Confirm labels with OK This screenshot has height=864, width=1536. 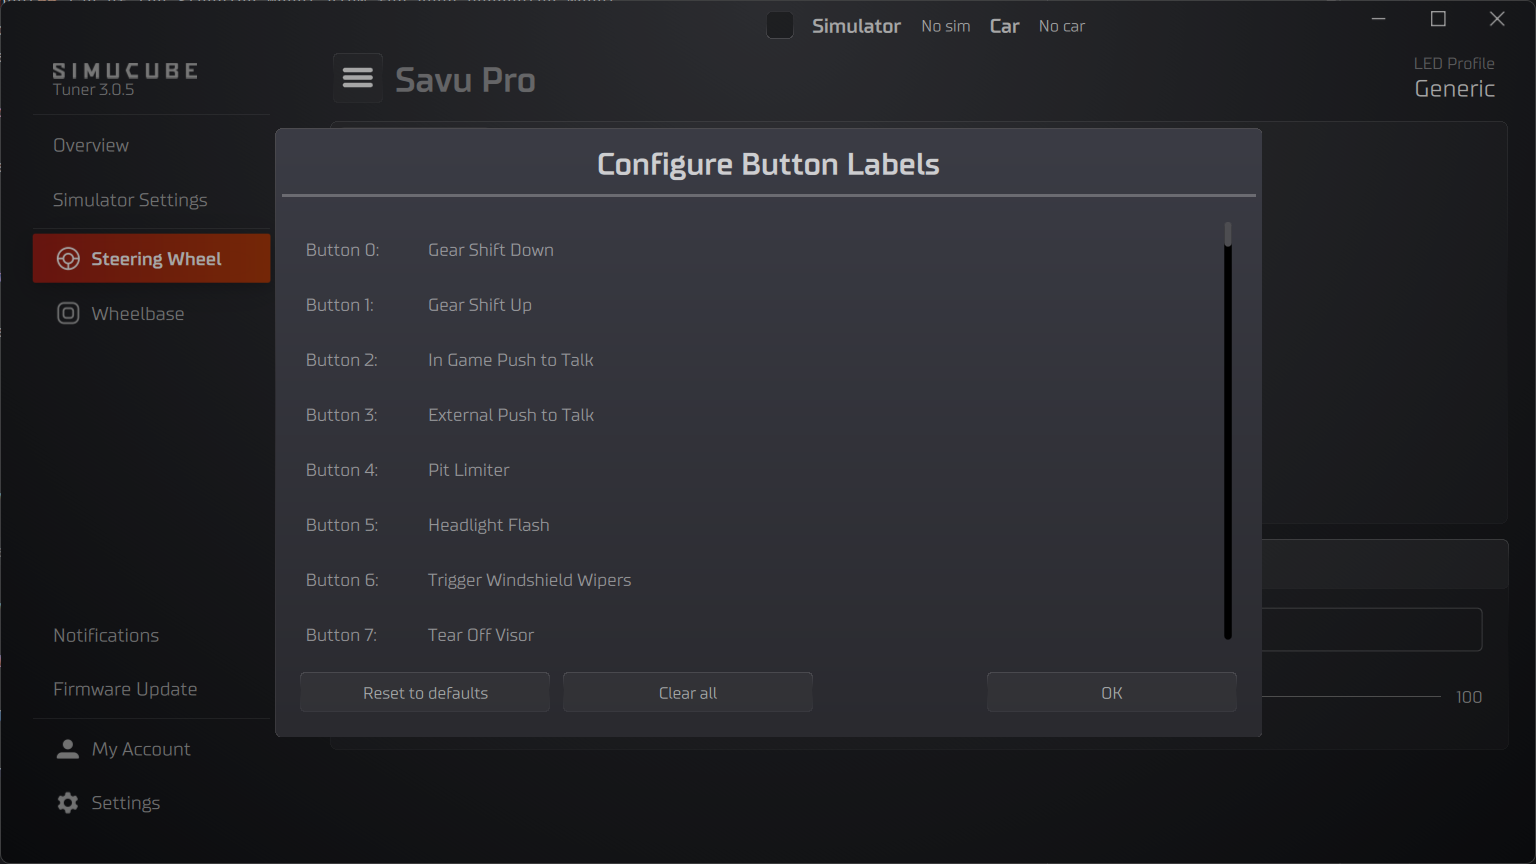pyautogui.click(x=1111, y=692)
